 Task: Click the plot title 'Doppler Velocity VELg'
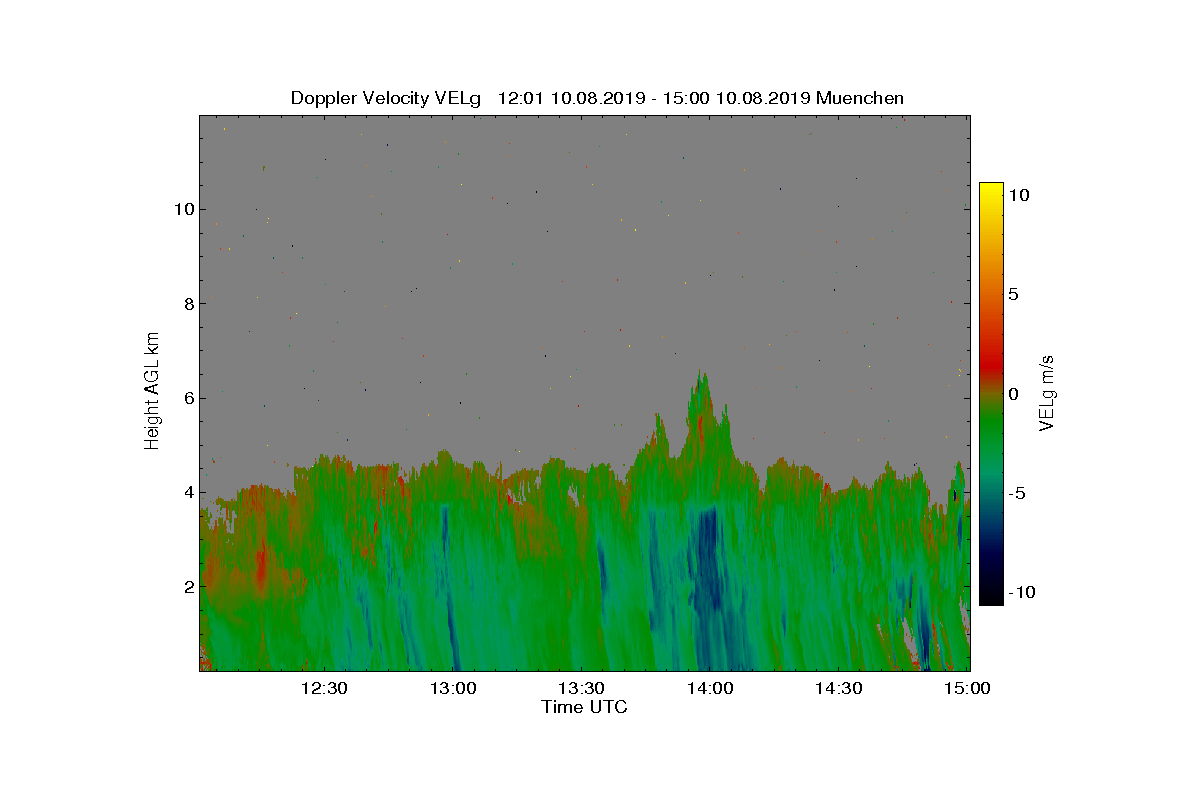point(386,98)
